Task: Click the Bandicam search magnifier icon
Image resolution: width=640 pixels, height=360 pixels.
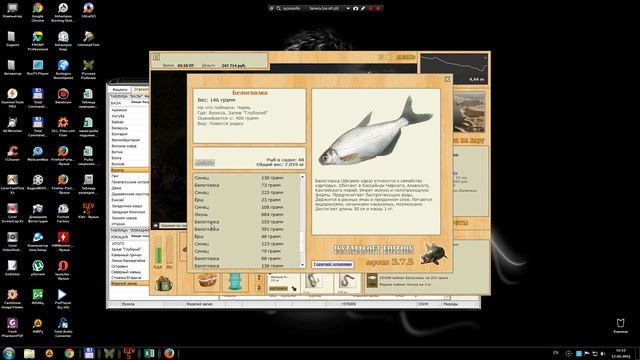Action: (278, 8)
